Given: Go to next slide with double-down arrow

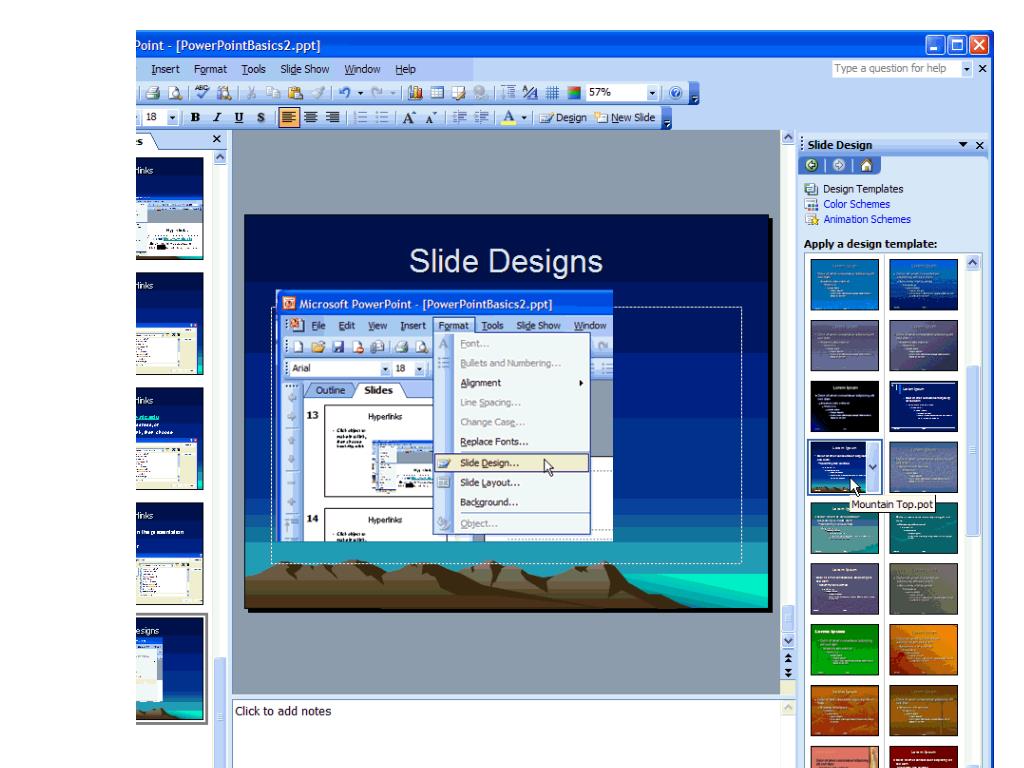Looking at the screenshot, I should 788,672.
